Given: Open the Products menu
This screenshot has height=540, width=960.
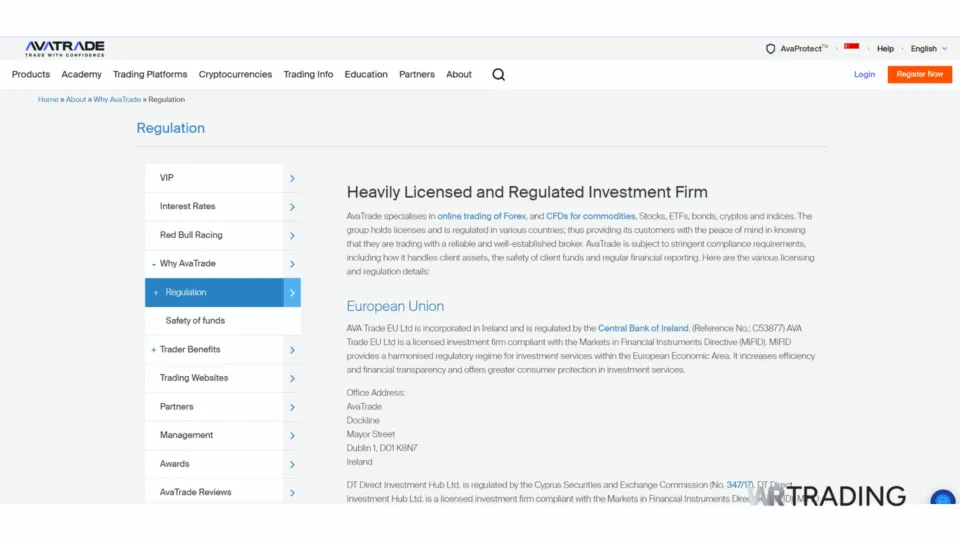Looking at the screenshot, I should point(31,75).
